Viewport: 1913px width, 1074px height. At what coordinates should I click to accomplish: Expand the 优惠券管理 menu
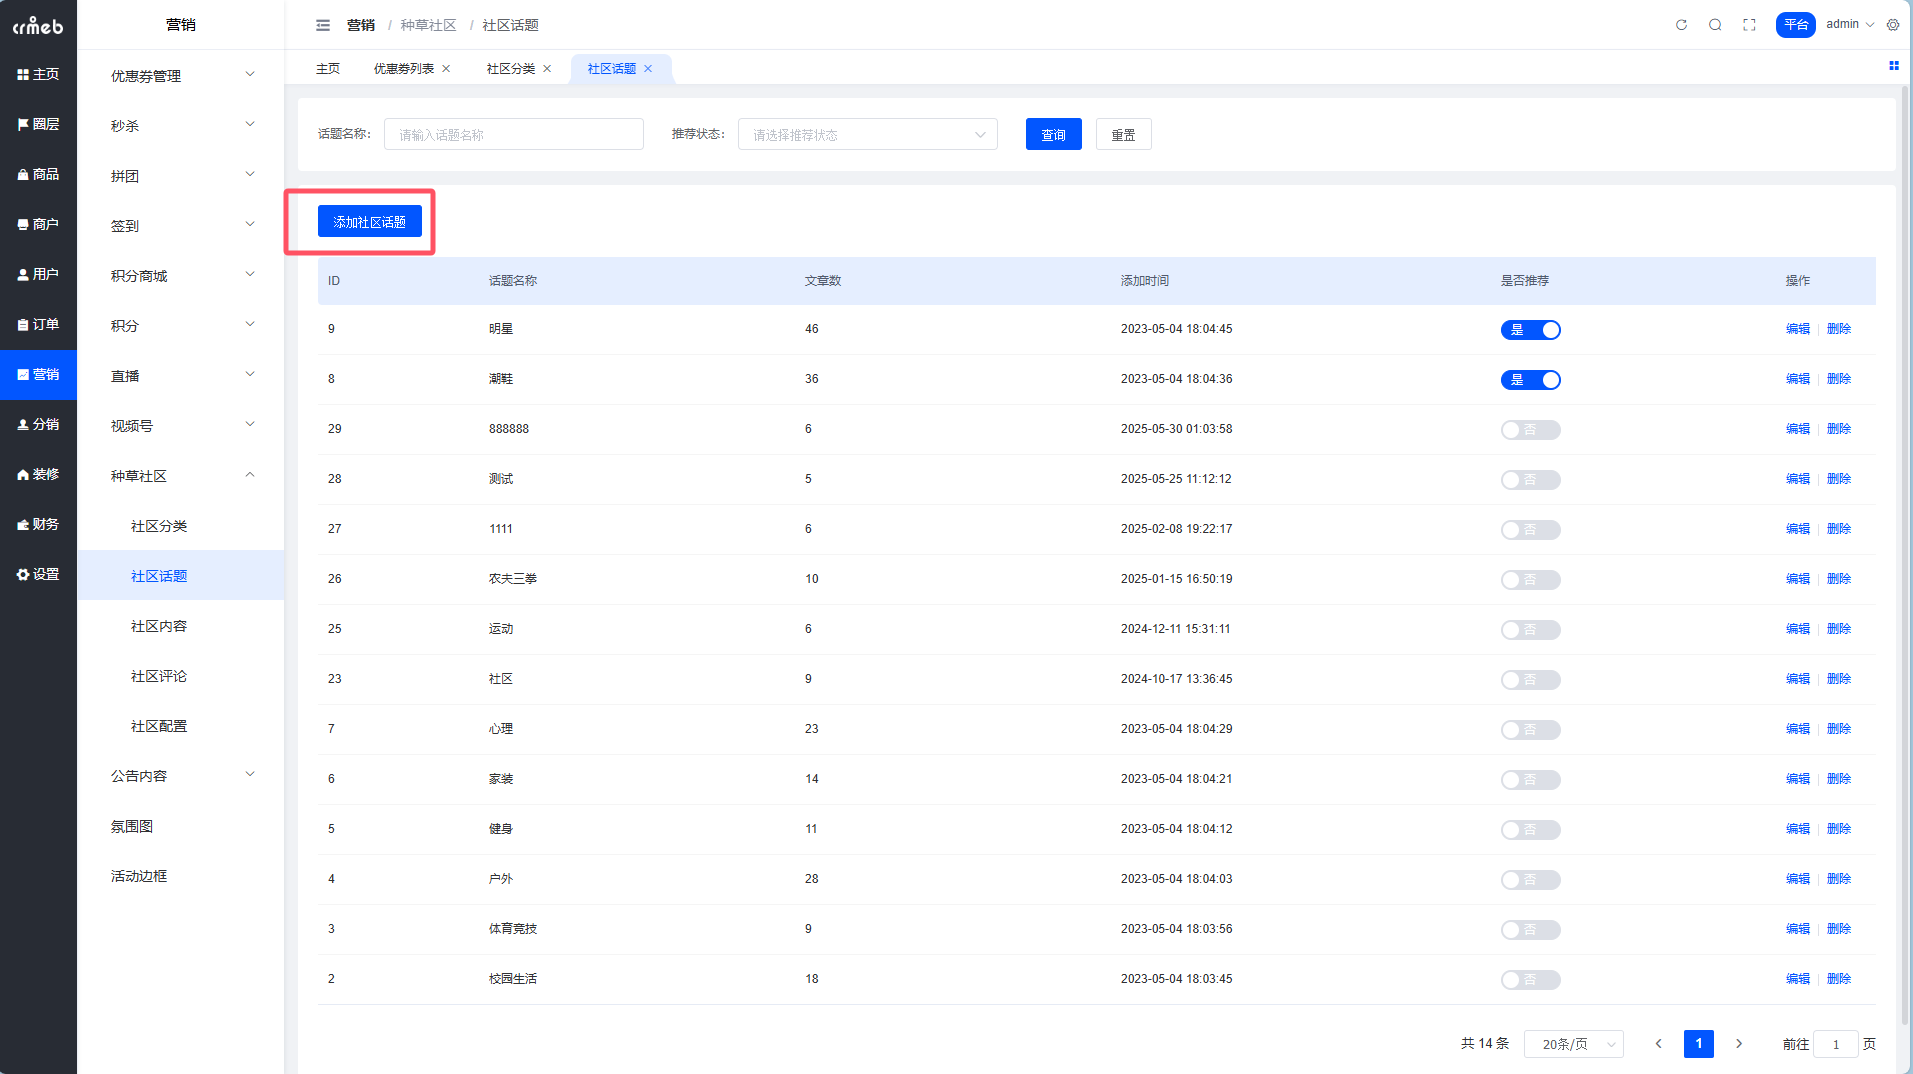tap(181, 76)
